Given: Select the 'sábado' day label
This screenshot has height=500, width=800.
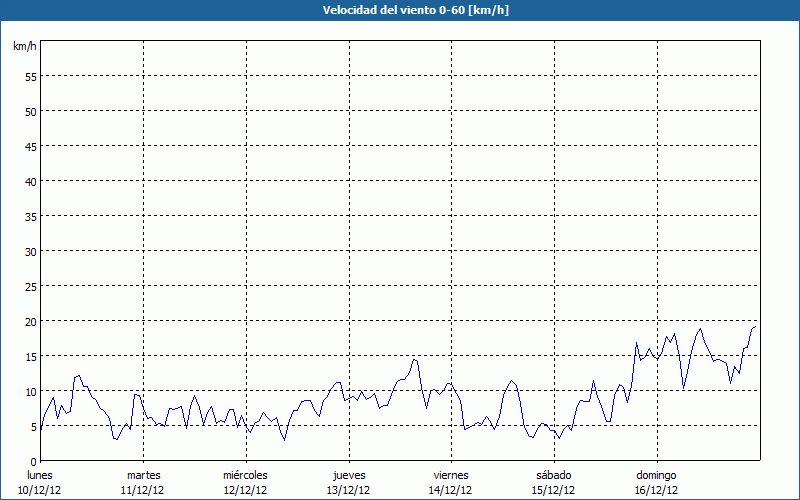Looking at the screenshot, I should [553, 475].
